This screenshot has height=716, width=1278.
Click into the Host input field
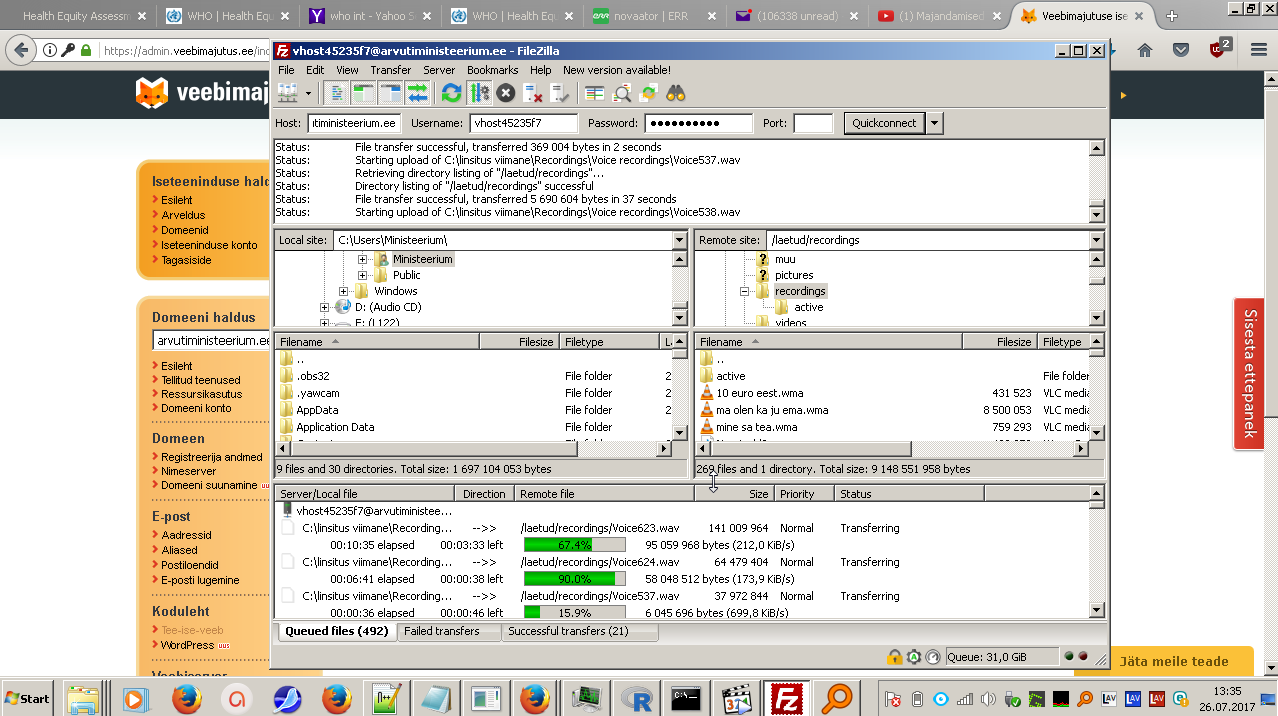(x=354, y=123)
